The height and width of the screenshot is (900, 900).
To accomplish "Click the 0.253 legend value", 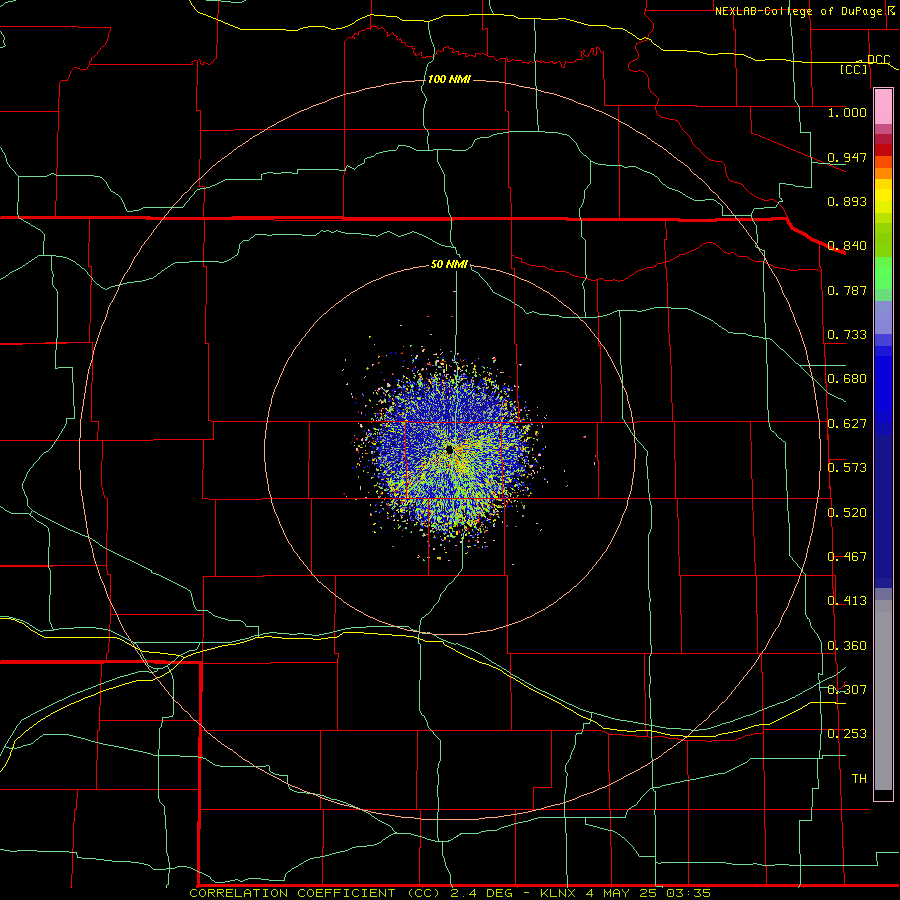I will (x=847, y=734).
